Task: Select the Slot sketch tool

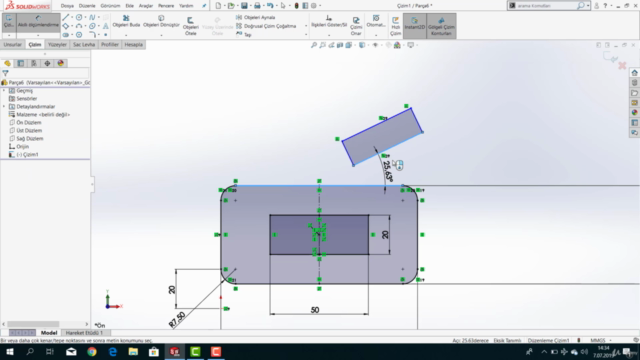Action: tap(66, 35)
